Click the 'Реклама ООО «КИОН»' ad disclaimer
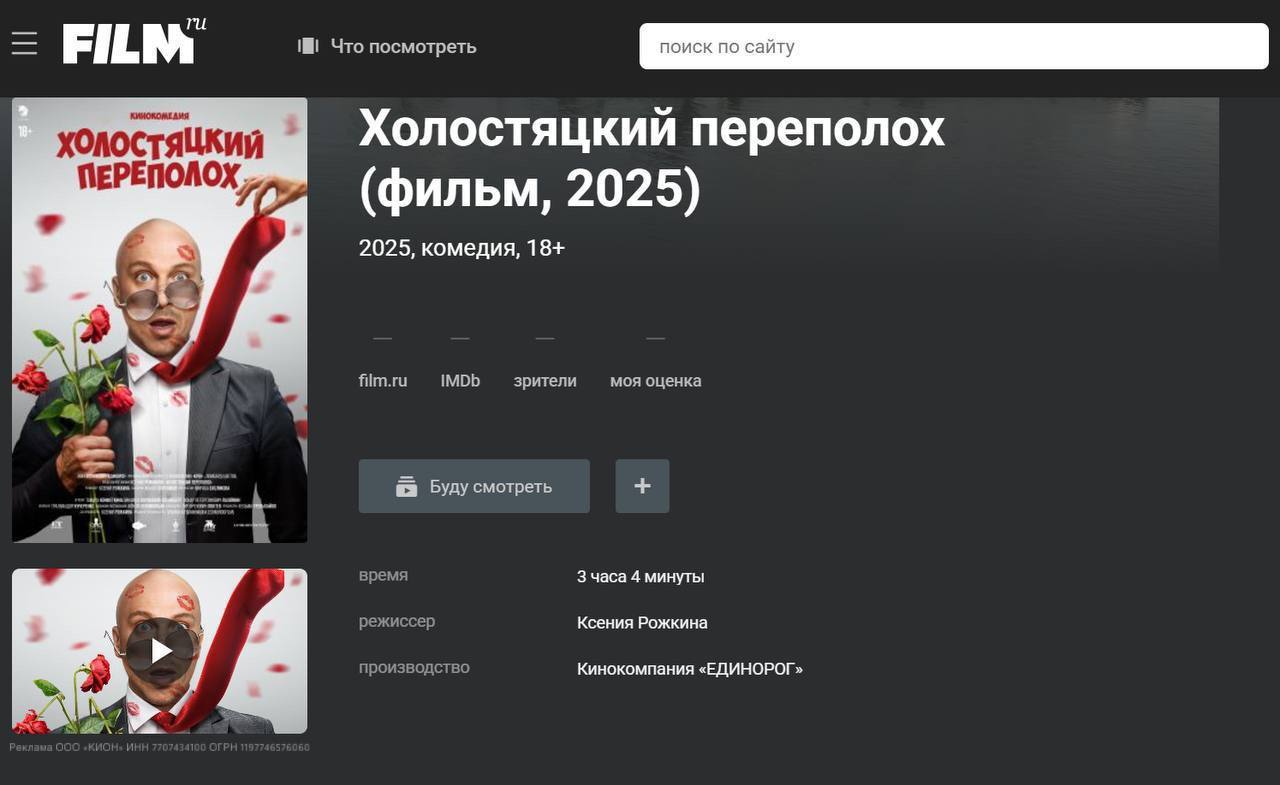The width and height of the screenshot is (1280, 785). (160, 747)
